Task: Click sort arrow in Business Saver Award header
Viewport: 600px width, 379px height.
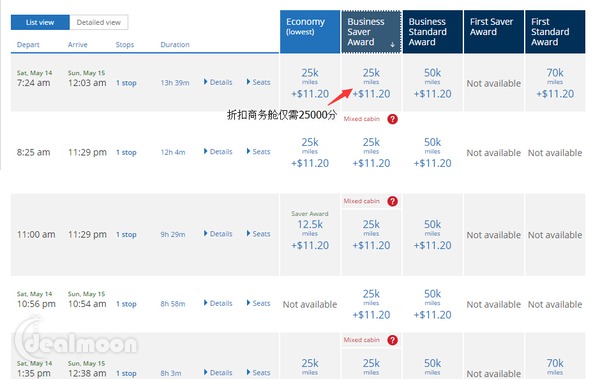Action: [392, 45]
